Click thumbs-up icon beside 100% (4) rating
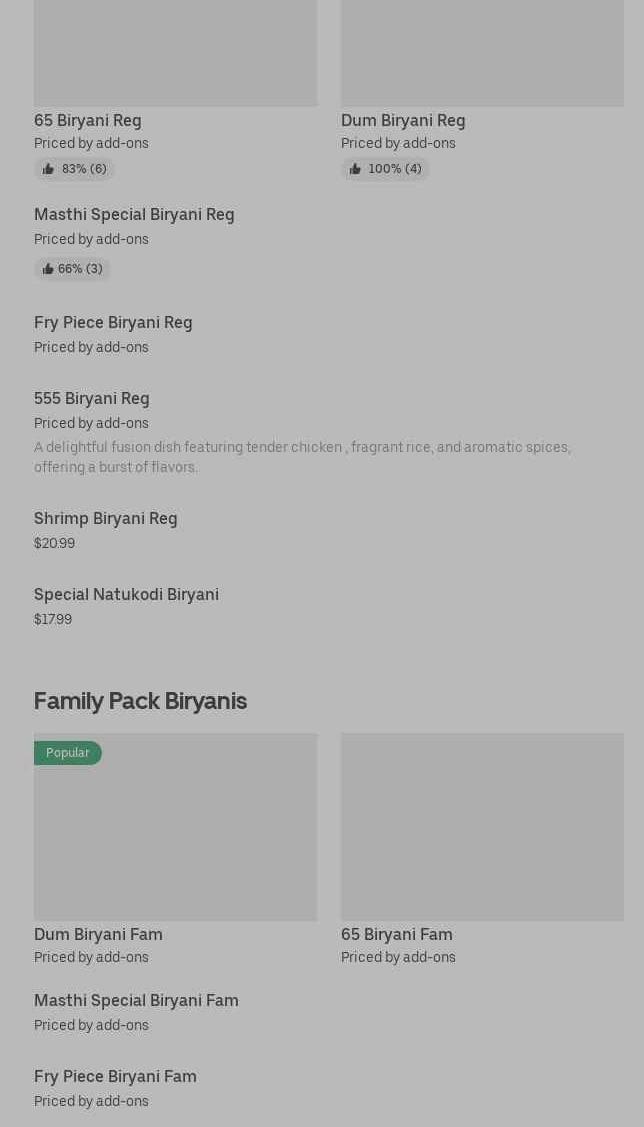 coord(355,169)
